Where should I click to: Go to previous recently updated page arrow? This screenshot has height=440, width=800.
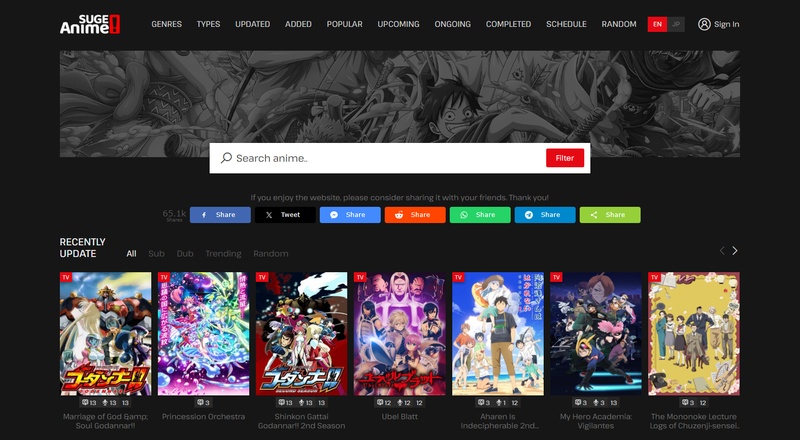[x=722, y=251]
